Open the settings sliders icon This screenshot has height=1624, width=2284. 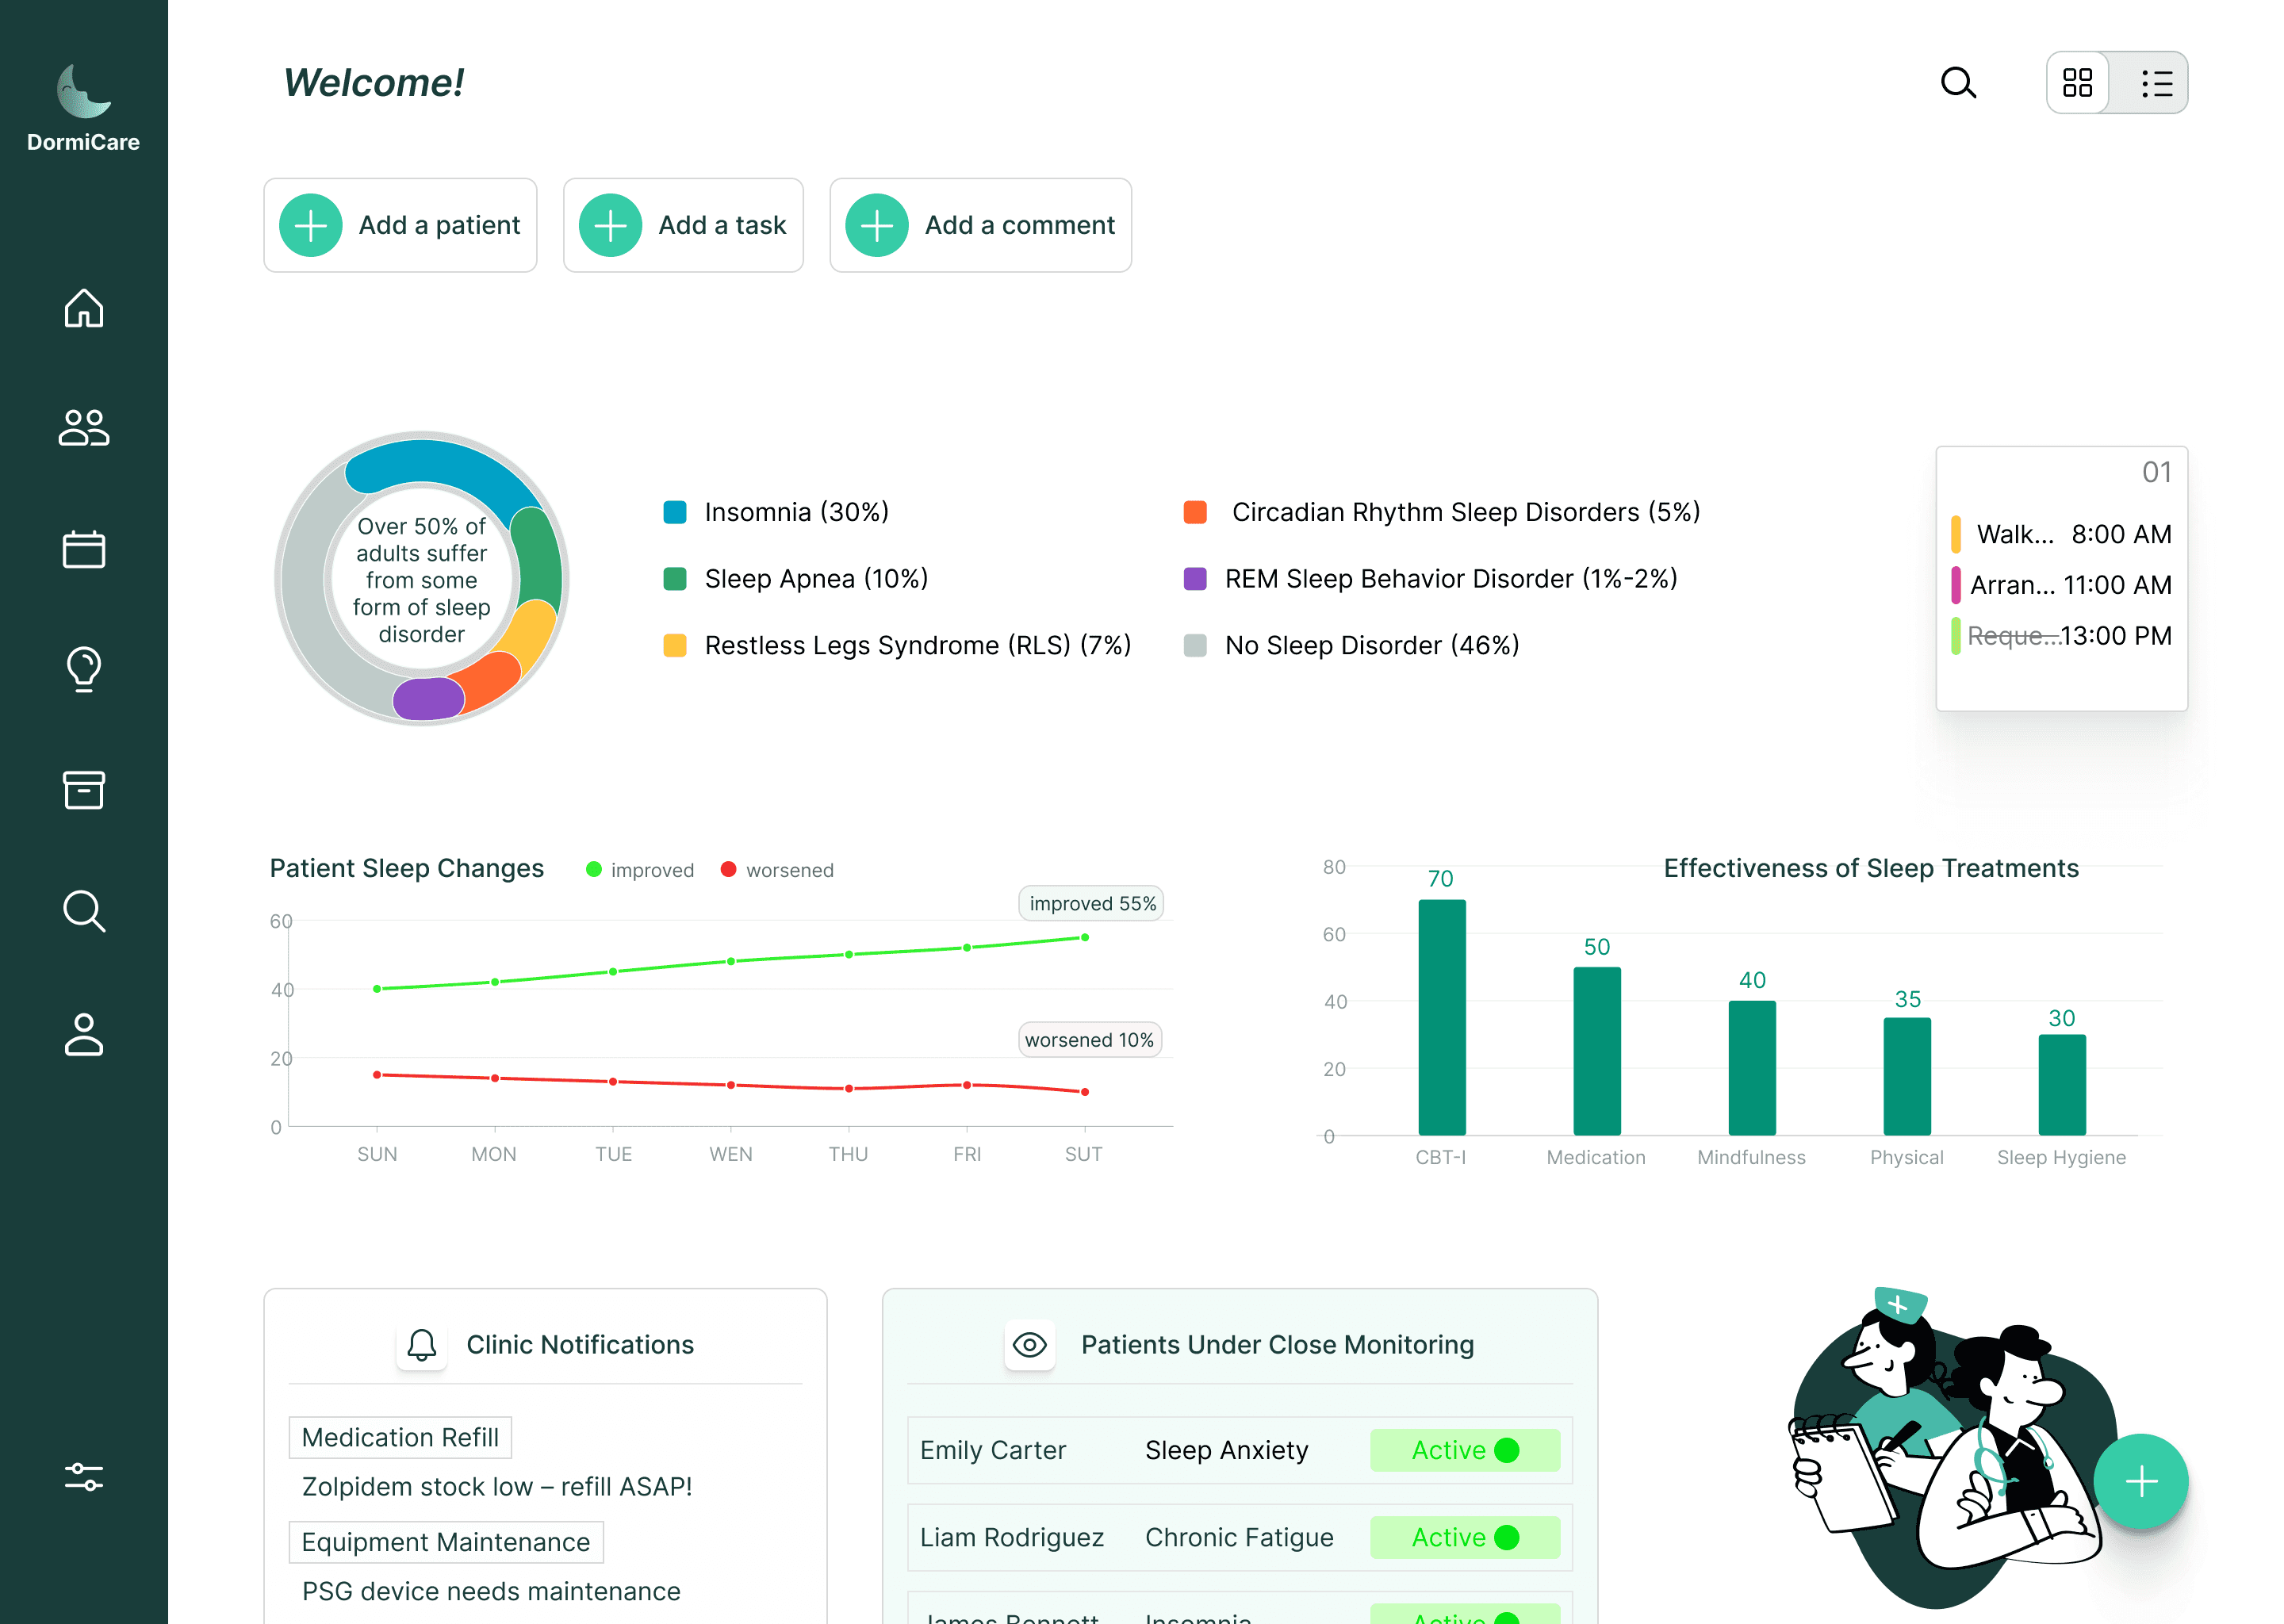point(84,1477)
